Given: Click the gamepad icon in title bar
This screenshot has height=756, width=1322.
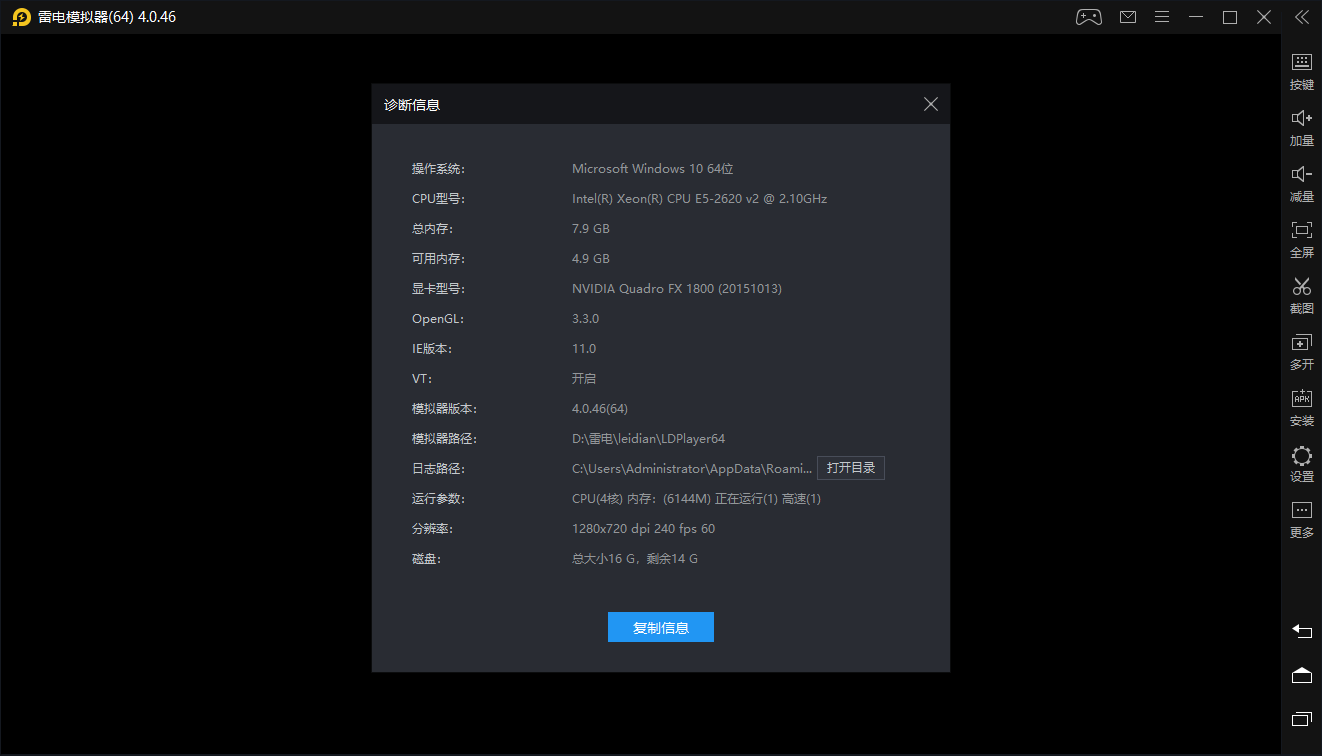Looking at the screenshot, I should pos(1088,17).
